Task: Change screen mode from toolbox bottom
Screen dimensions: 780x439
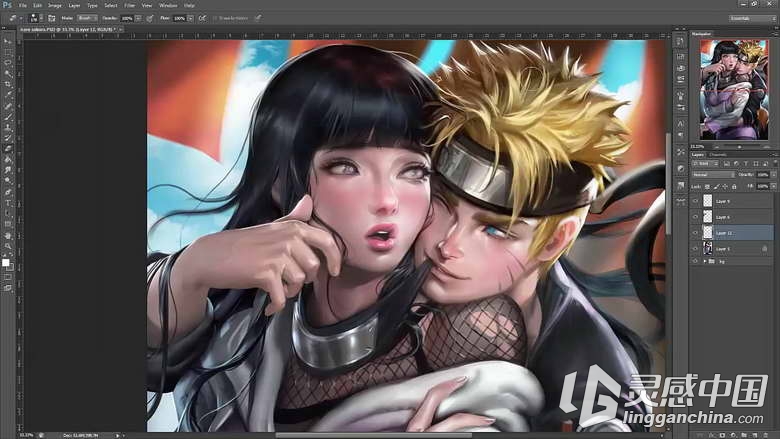Action: 7,287
